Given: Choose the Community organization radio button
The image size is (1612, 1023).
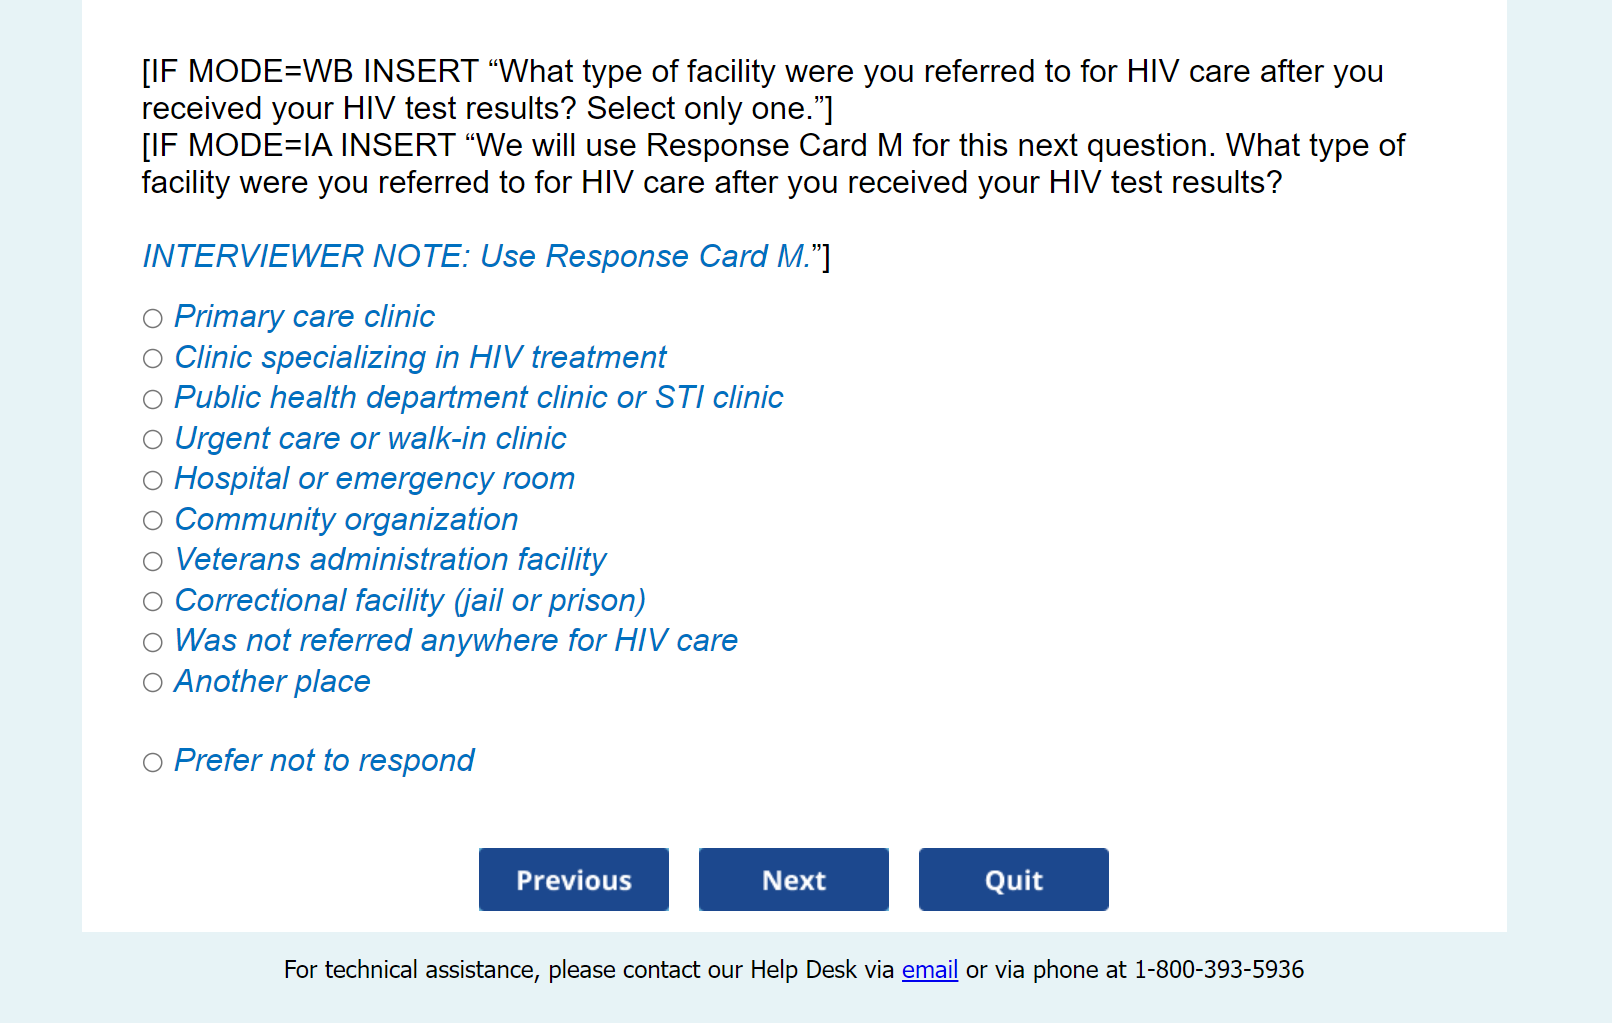Looking at the screenshot, I should pyautogui.click(x=153, y=521).
